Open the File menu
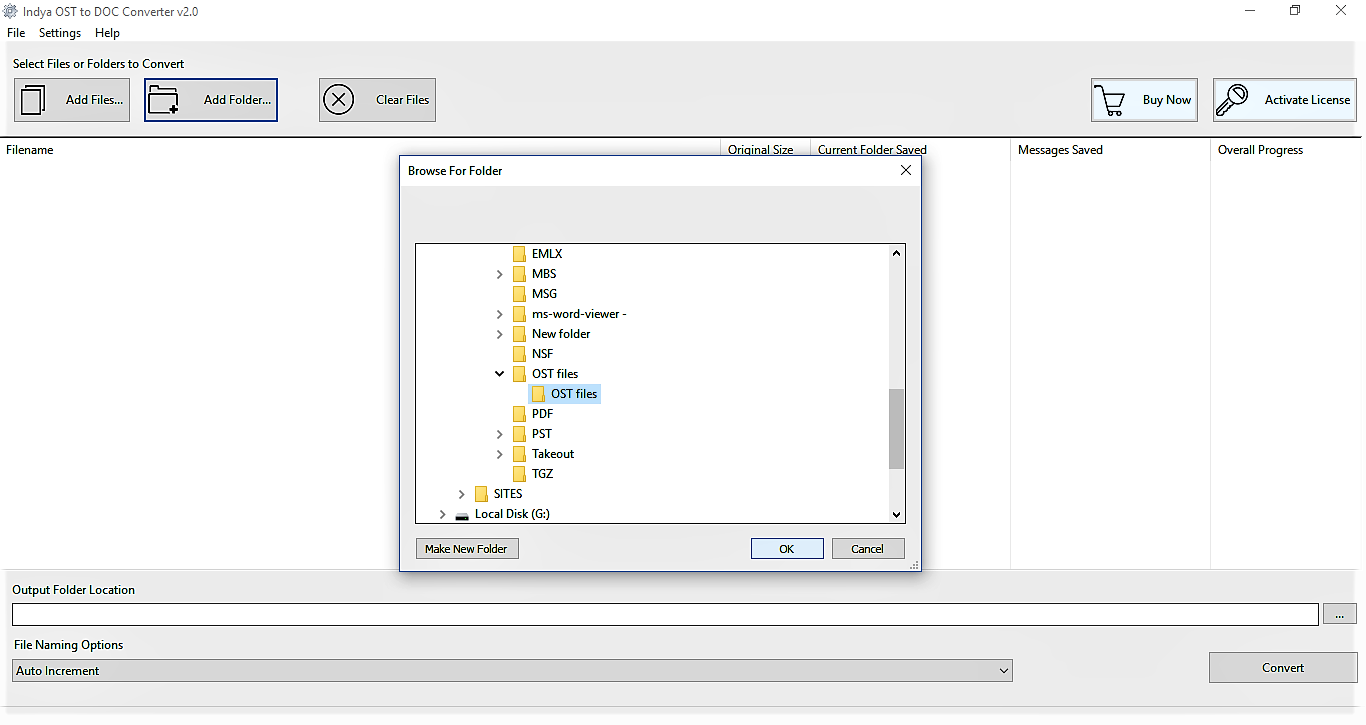The height and width of the screenshot is (725, 1366). tap(16, 33)
